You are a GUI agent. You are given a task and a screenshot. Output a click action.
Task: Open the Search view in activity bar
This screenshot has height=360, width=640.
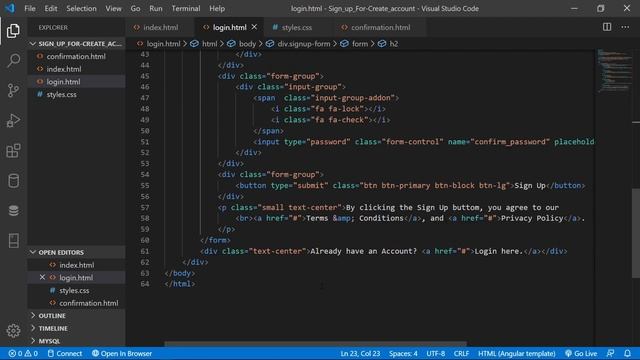(13, 60)
